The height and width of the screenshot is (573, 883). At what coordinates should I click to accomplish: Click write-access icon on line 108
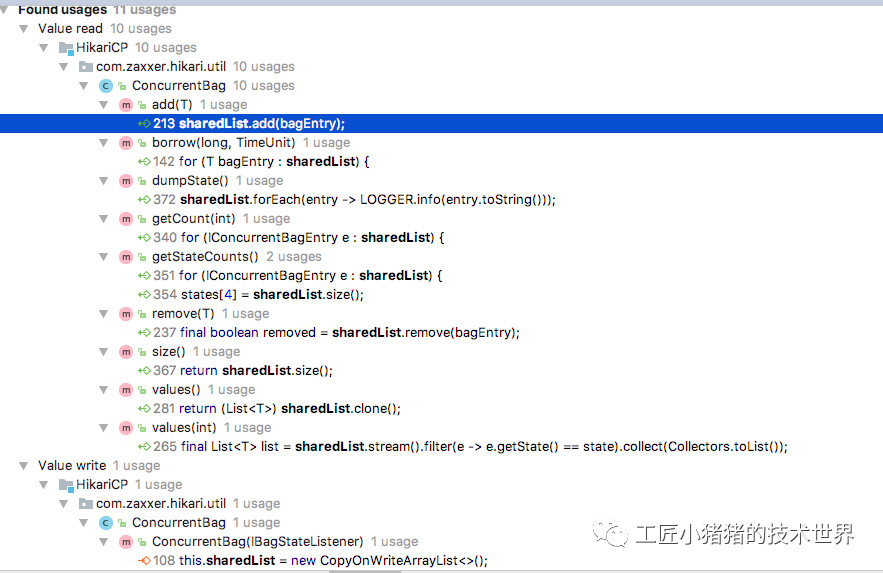144,561
